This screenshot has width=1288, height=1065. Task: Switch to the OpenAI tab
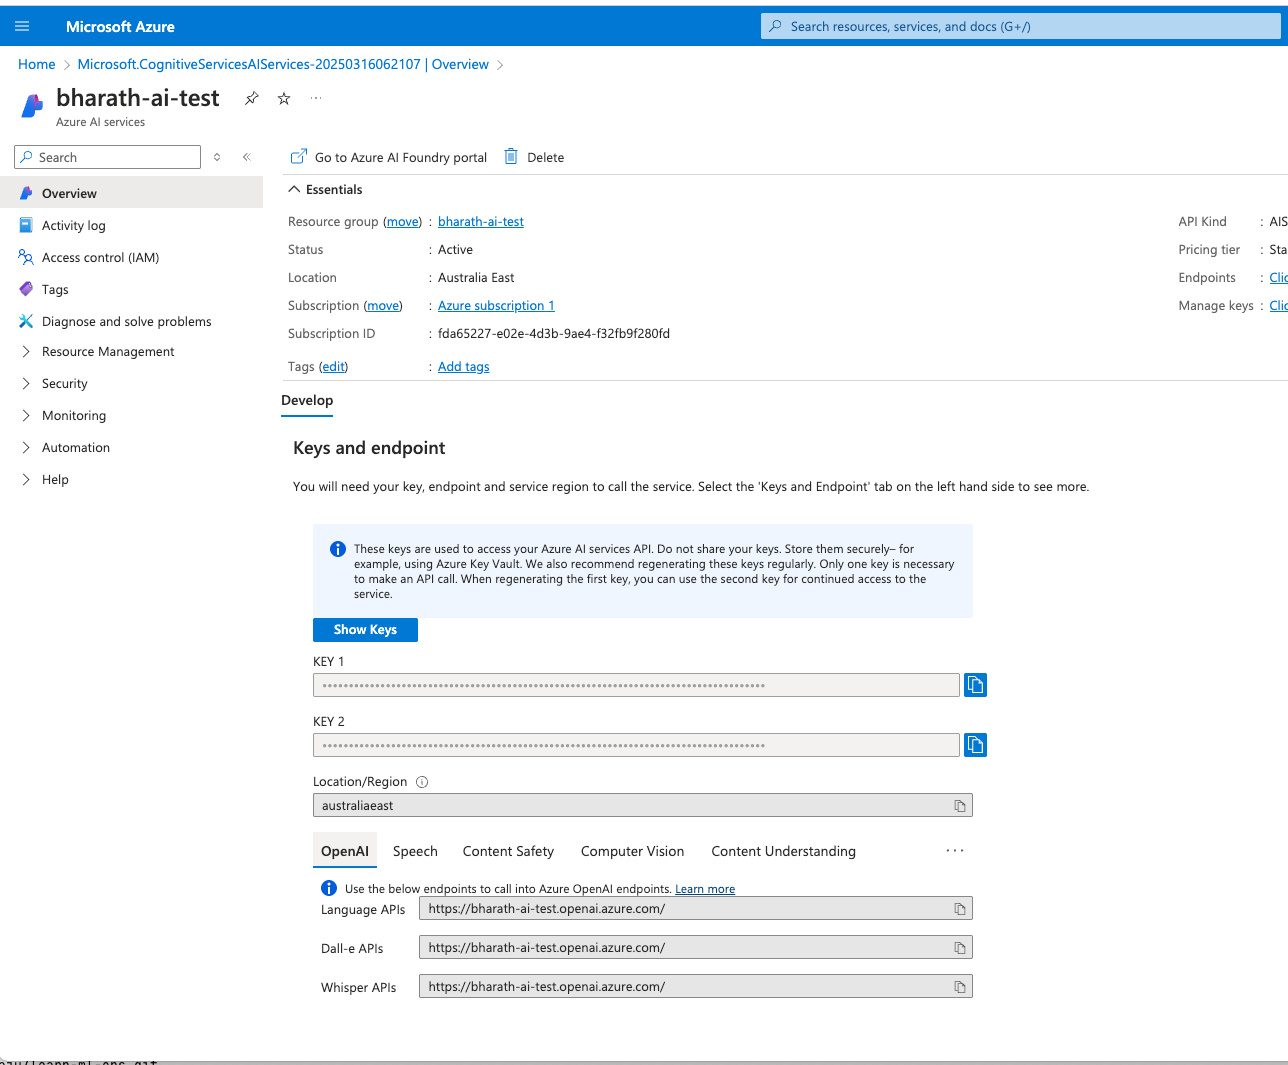pyautogui.click(x=345, y=851)
